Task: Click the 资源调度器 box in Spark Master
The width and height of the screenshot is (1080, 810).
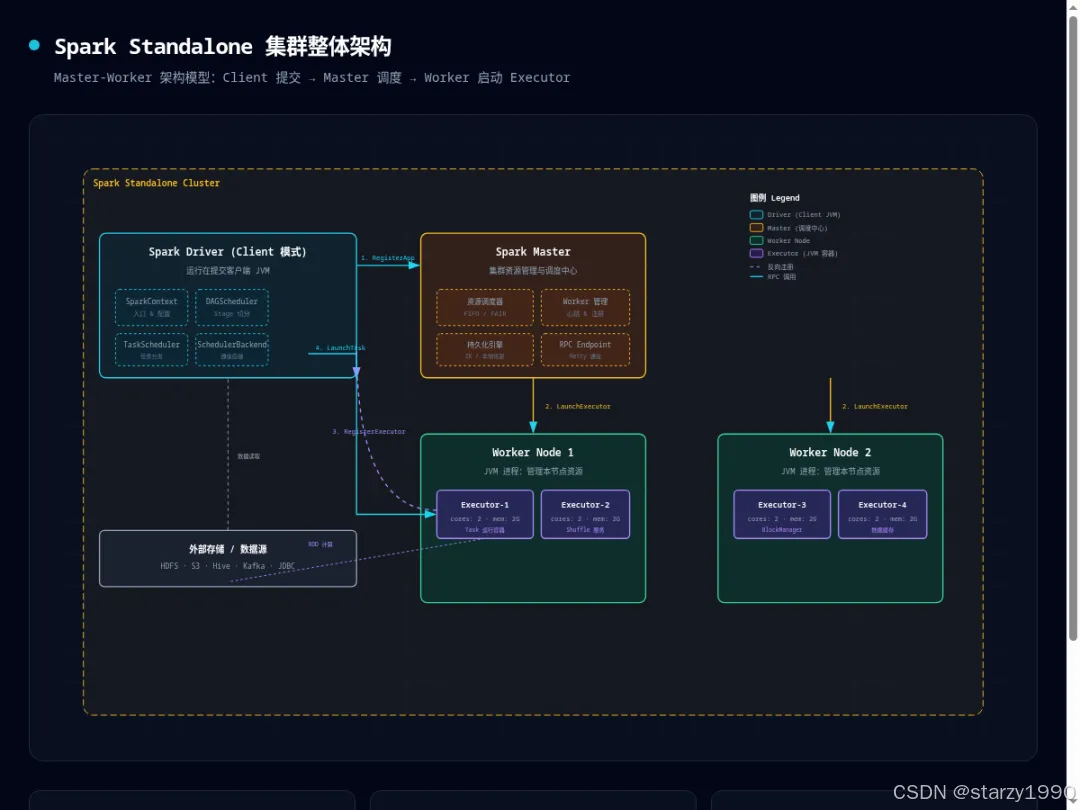Action: 485,307
